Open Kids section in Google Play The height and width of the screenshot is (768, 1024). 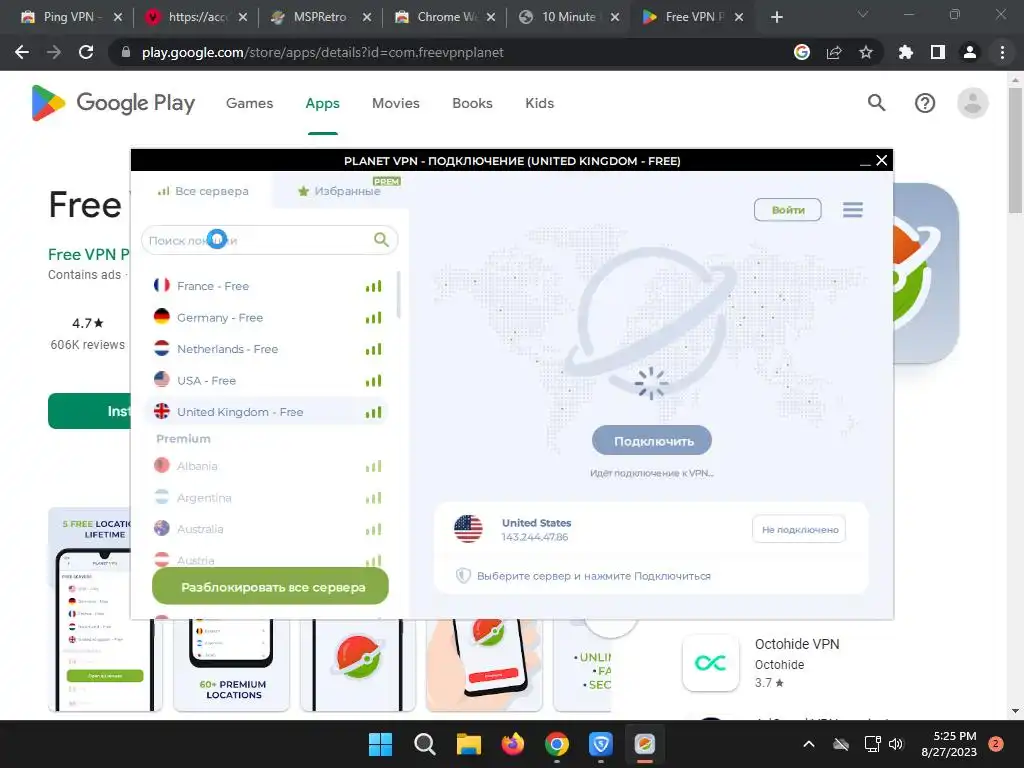(x=539, y=103)
